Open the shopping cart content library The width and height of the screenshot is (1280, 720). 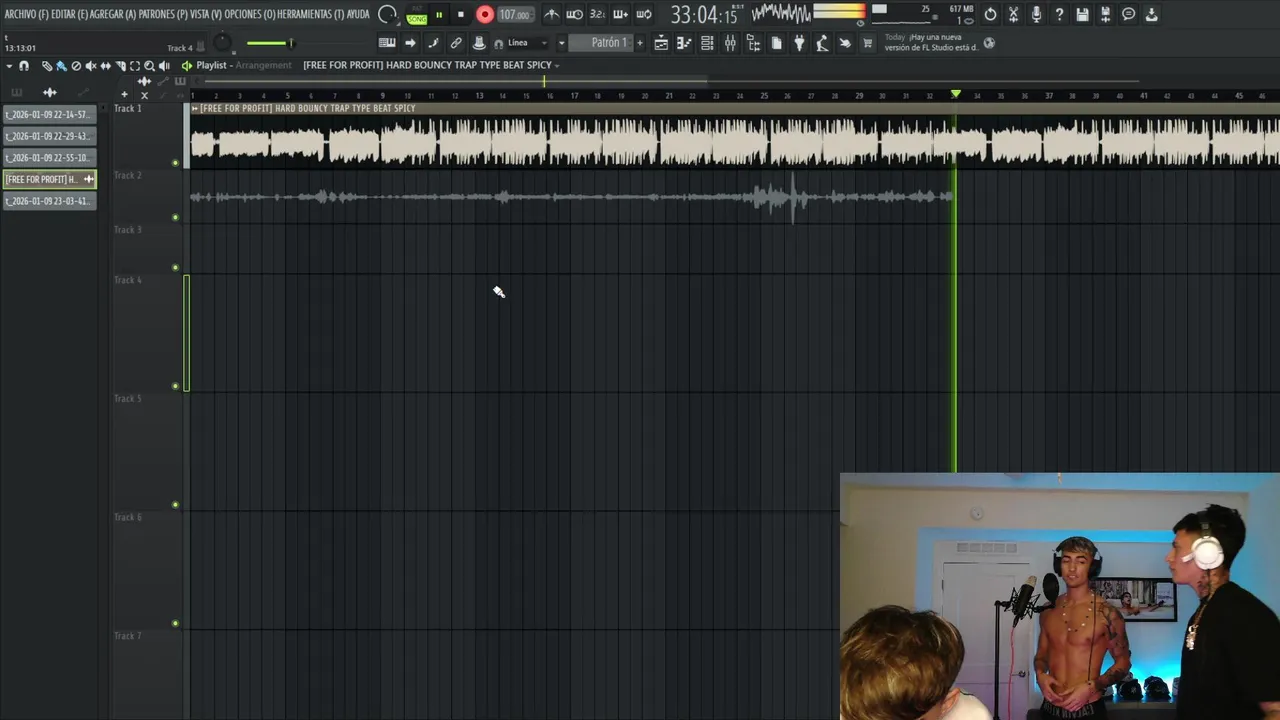[x=867, y=43]
